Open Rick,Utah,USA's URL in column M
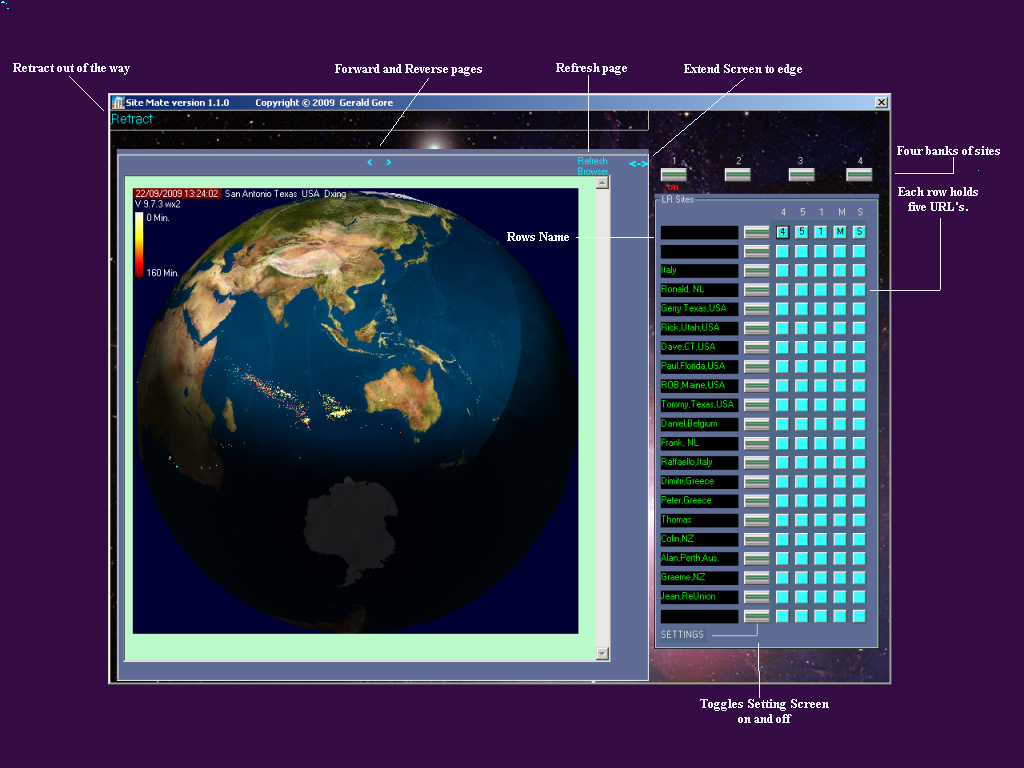The height and width of the screenshot is (768, 1024). click(x=840, y=328)
